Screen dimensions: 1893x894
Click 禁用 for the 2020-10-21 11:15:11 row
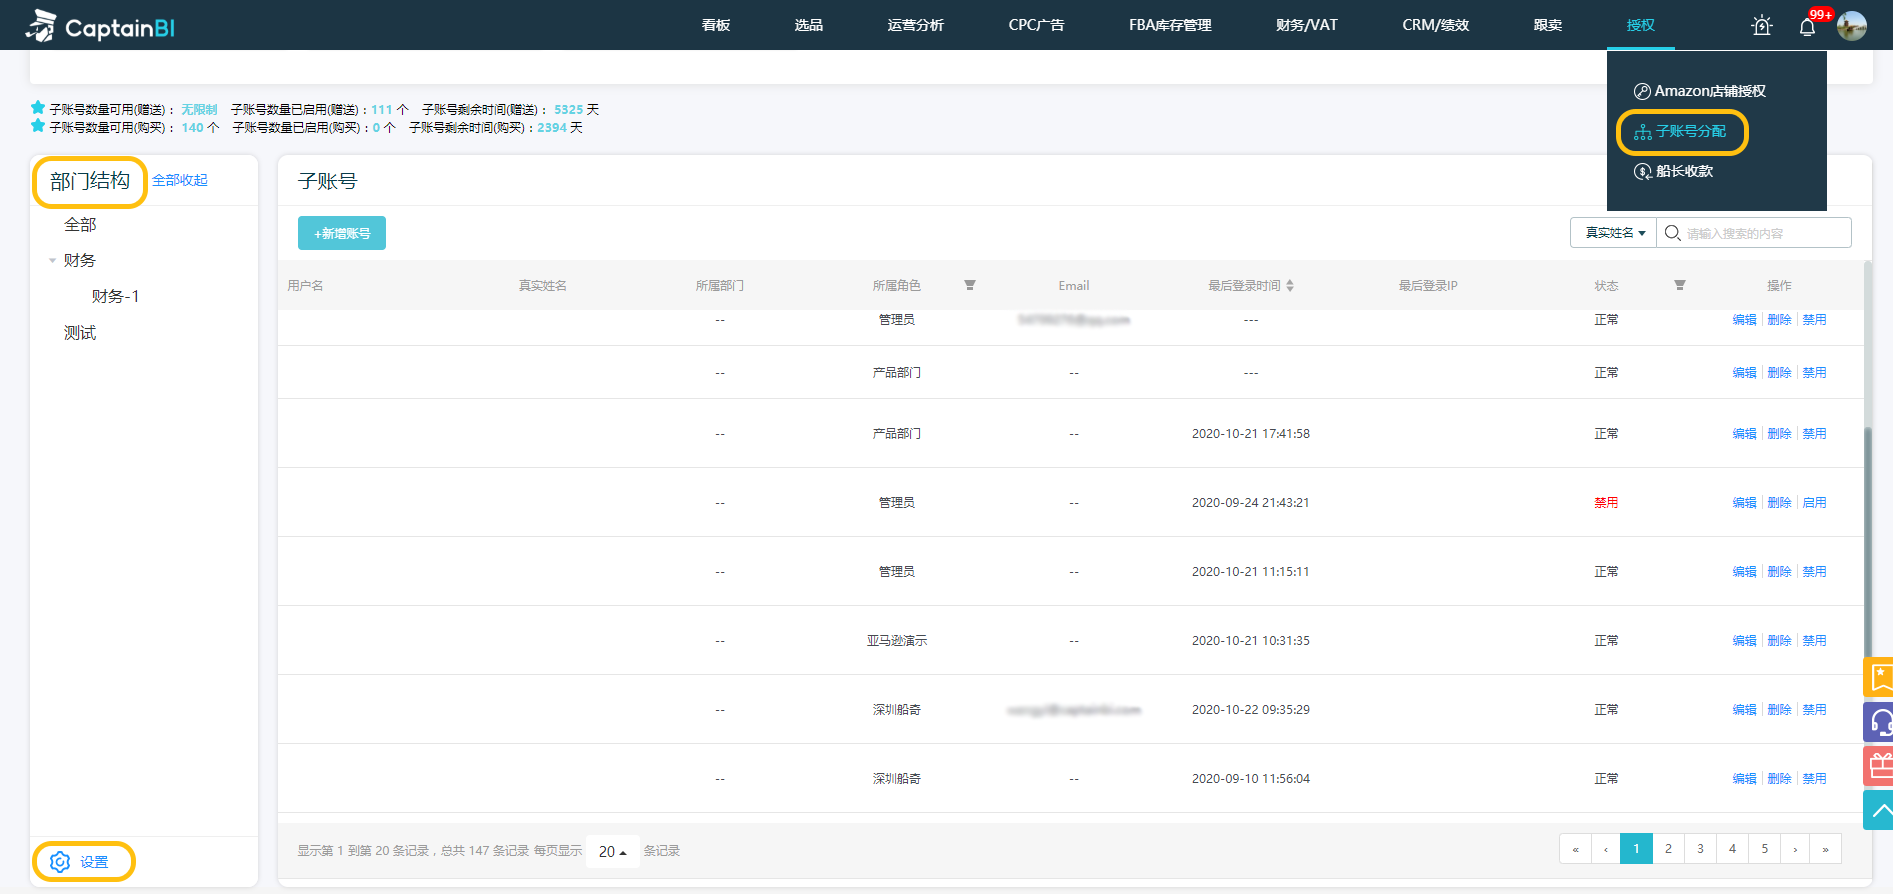coord(1814,572)
